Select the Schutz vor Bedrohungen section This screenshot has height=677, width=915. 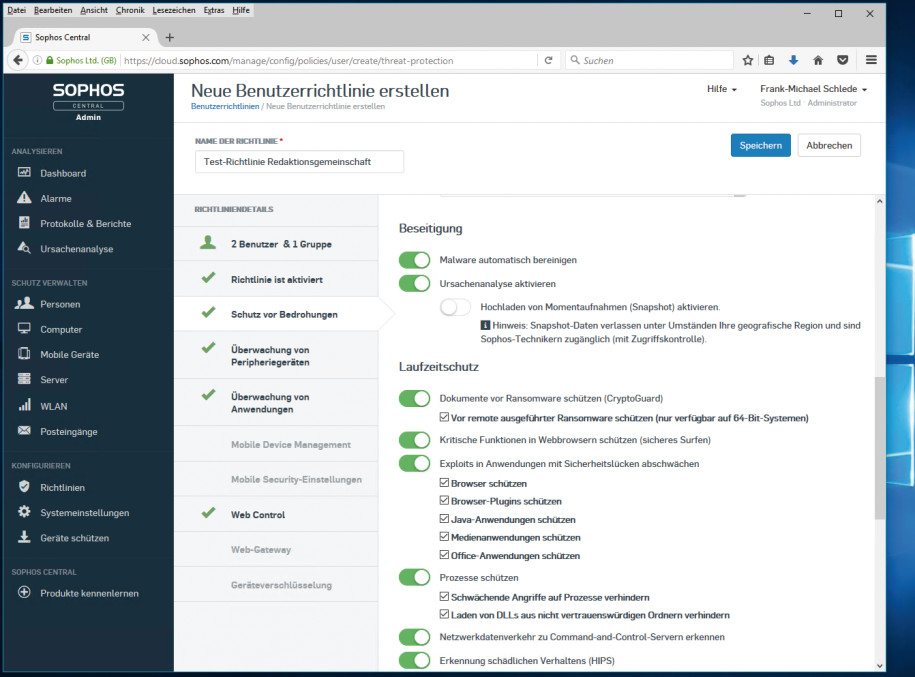click(277, 314)
